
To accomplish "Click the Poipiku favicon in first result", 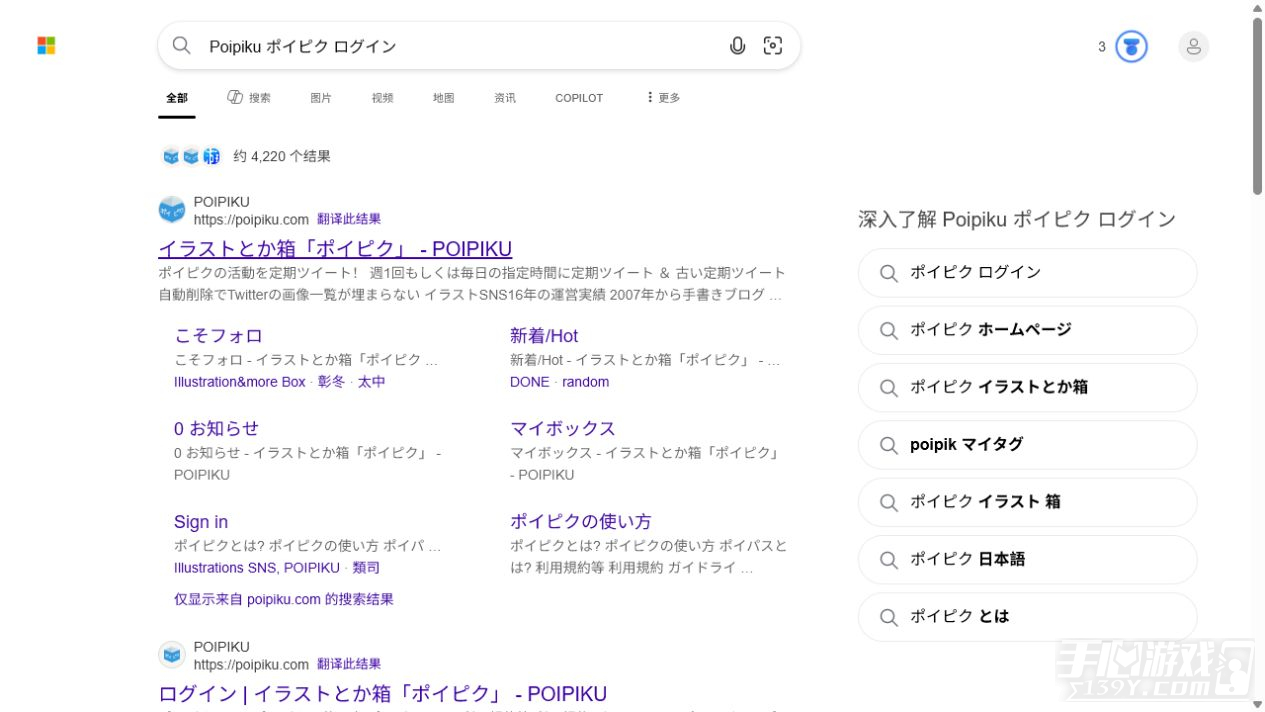I will [x=172, y=210].
